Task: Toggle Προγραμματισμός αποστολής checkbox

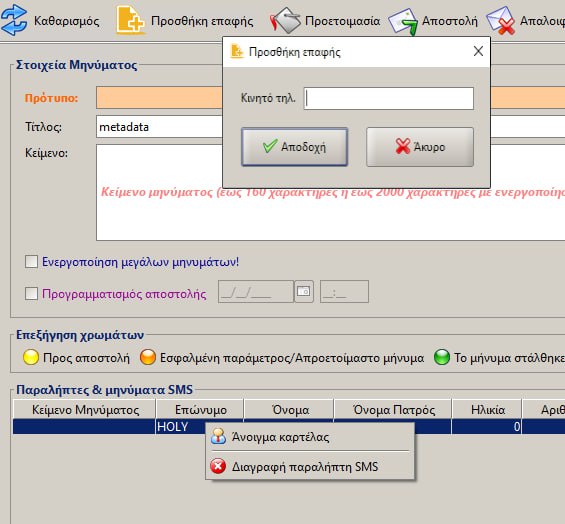Action: [31, 293]
